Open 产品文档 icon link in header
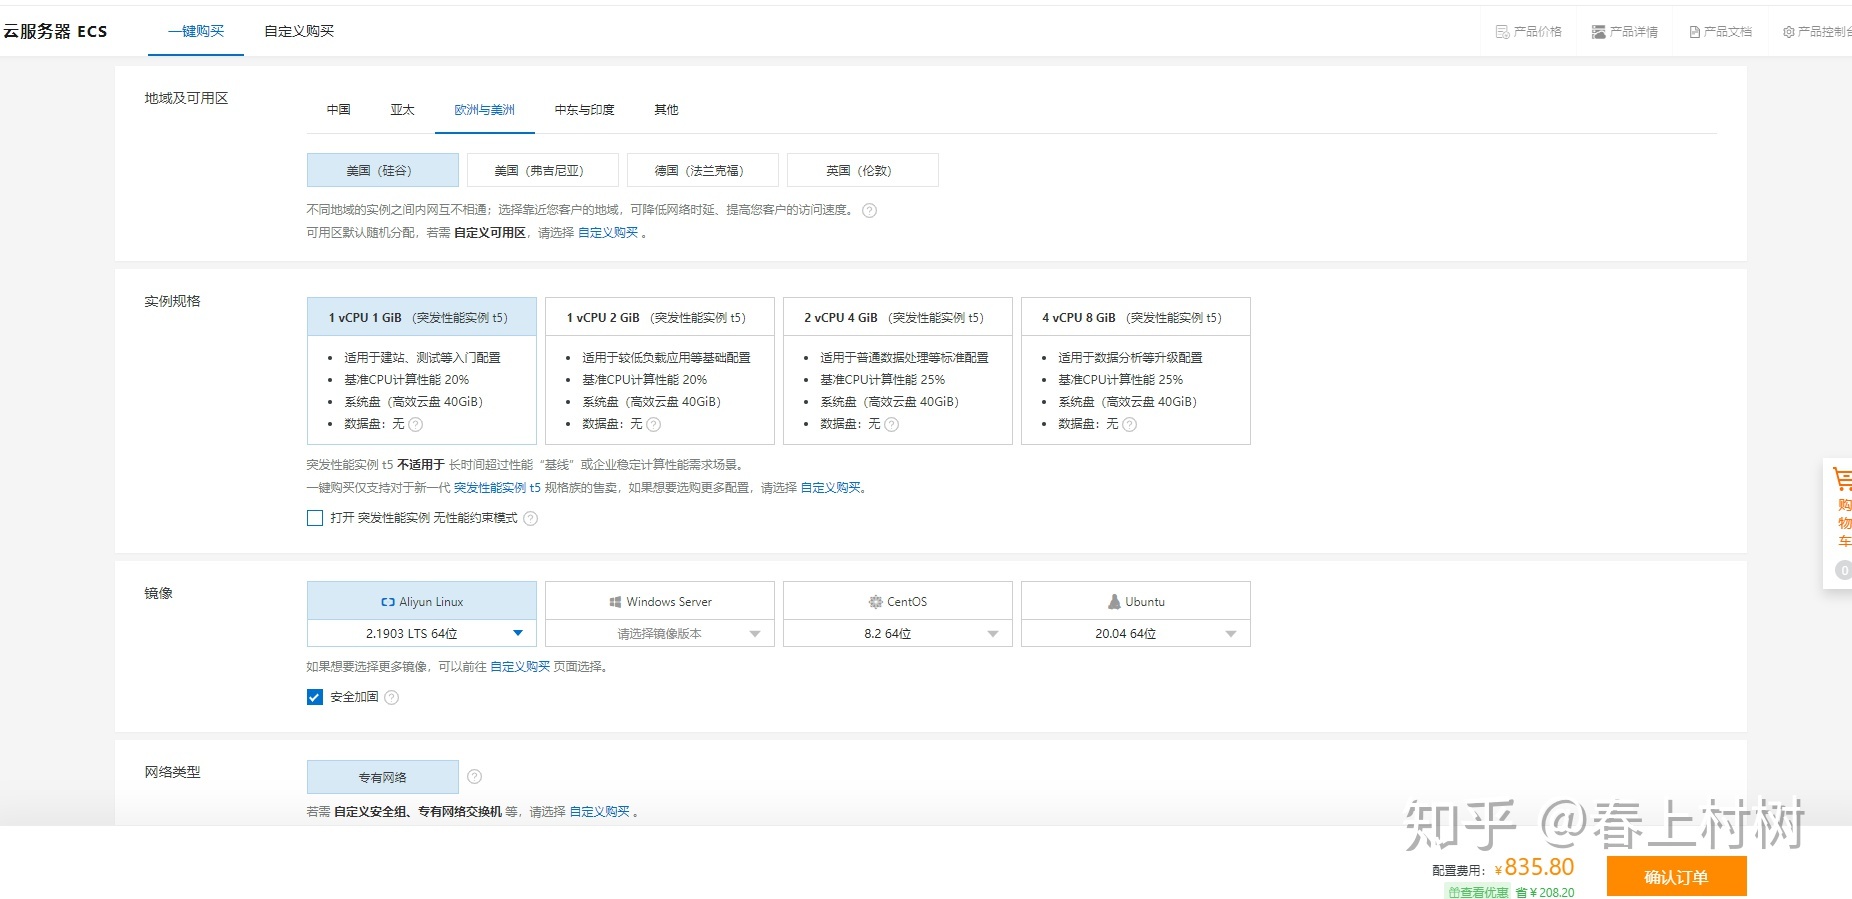The height and width of the screenshot is (899, 1852). (1720, 32)
